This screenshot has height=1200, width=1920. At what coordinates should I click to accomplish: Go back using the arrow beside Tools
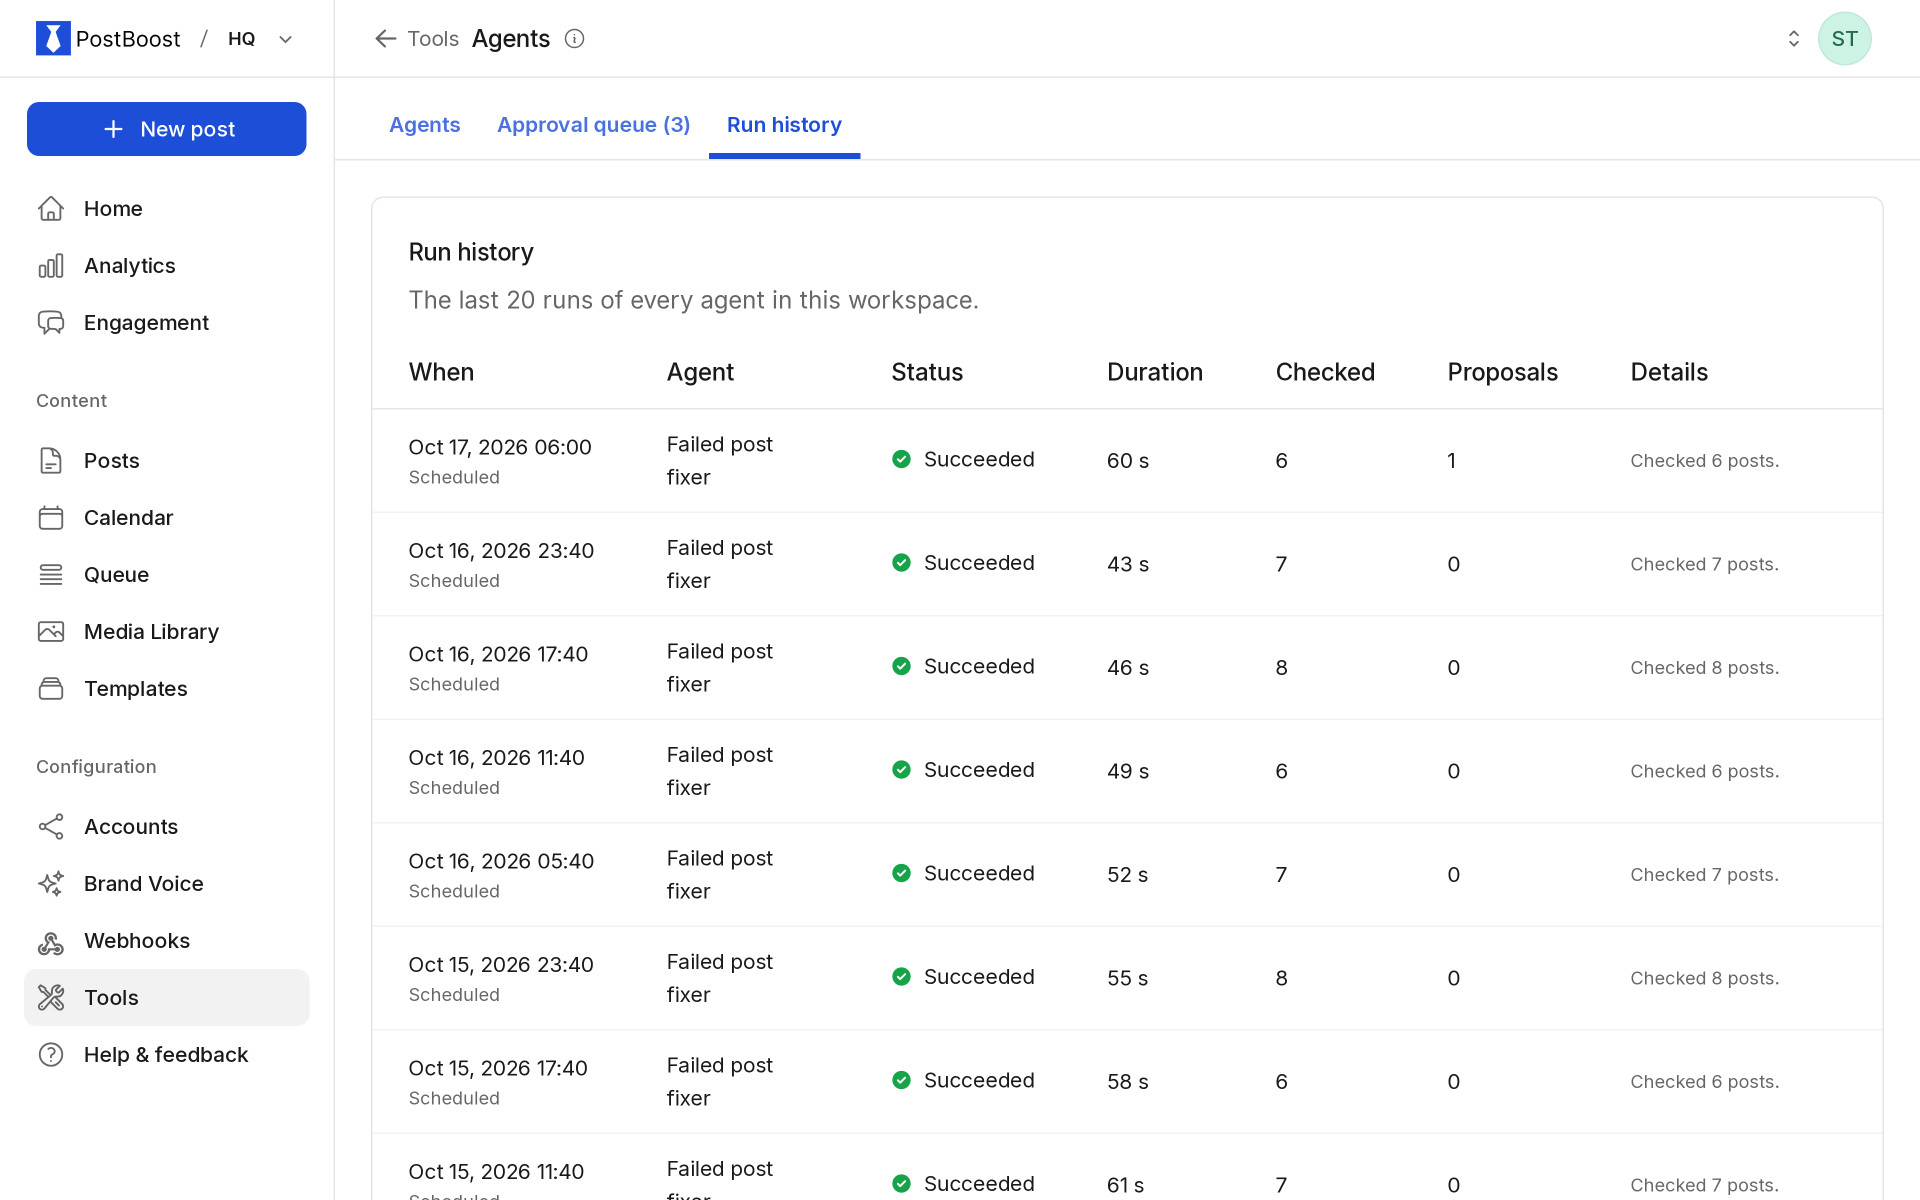coord(385,39)
